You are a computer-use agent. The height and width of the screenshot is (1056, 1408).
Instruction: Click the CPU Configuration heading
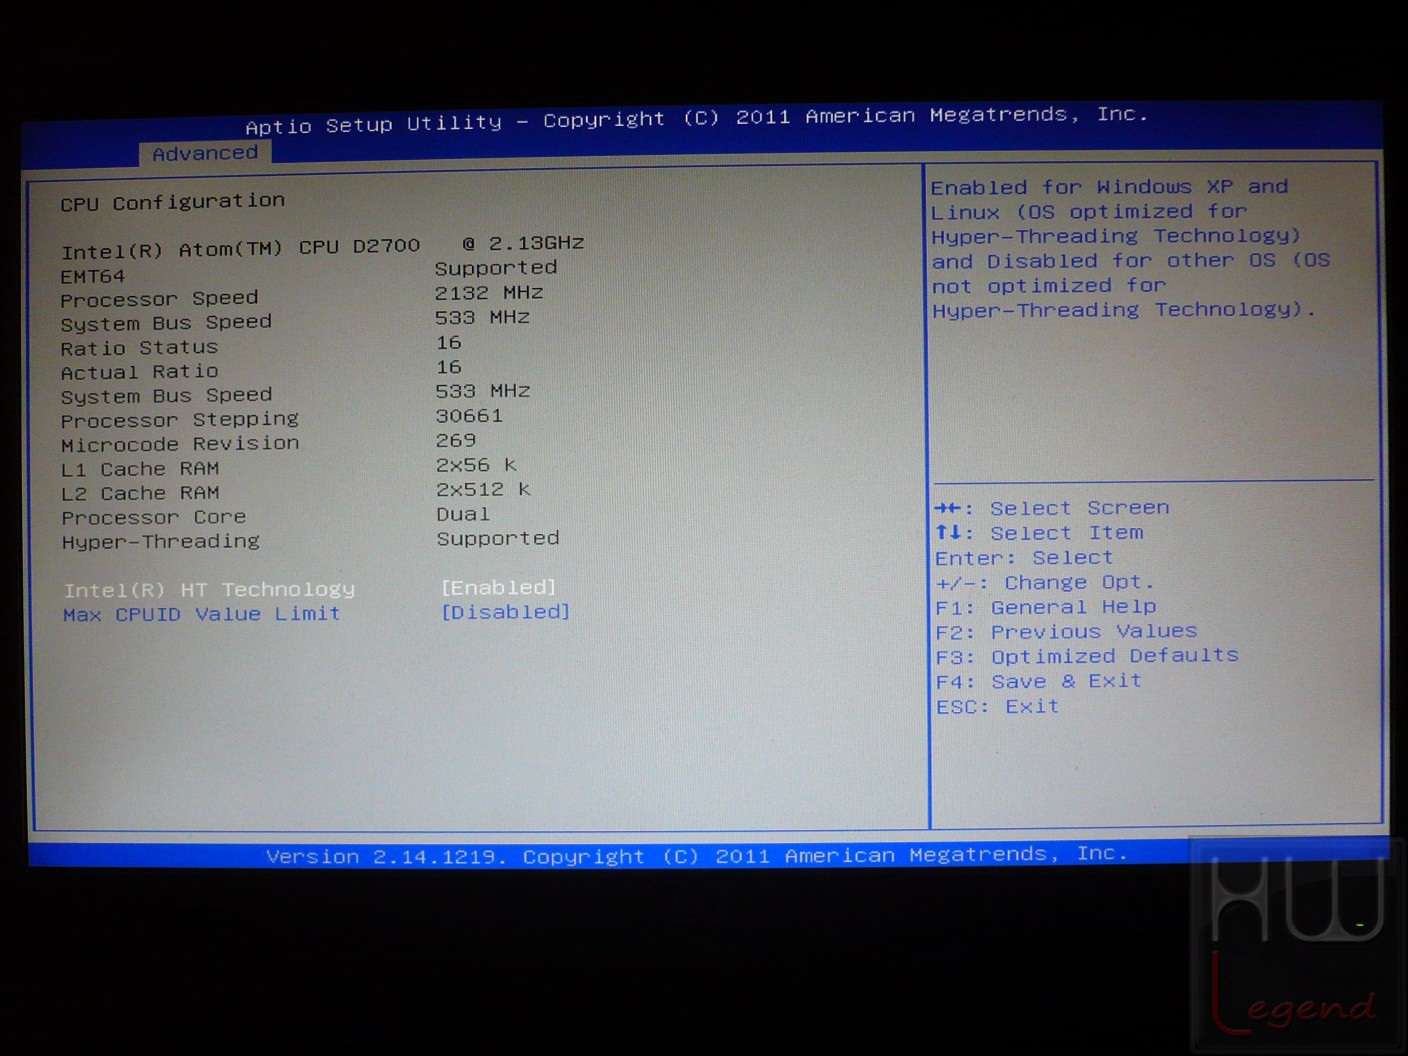tap(172, 202)
